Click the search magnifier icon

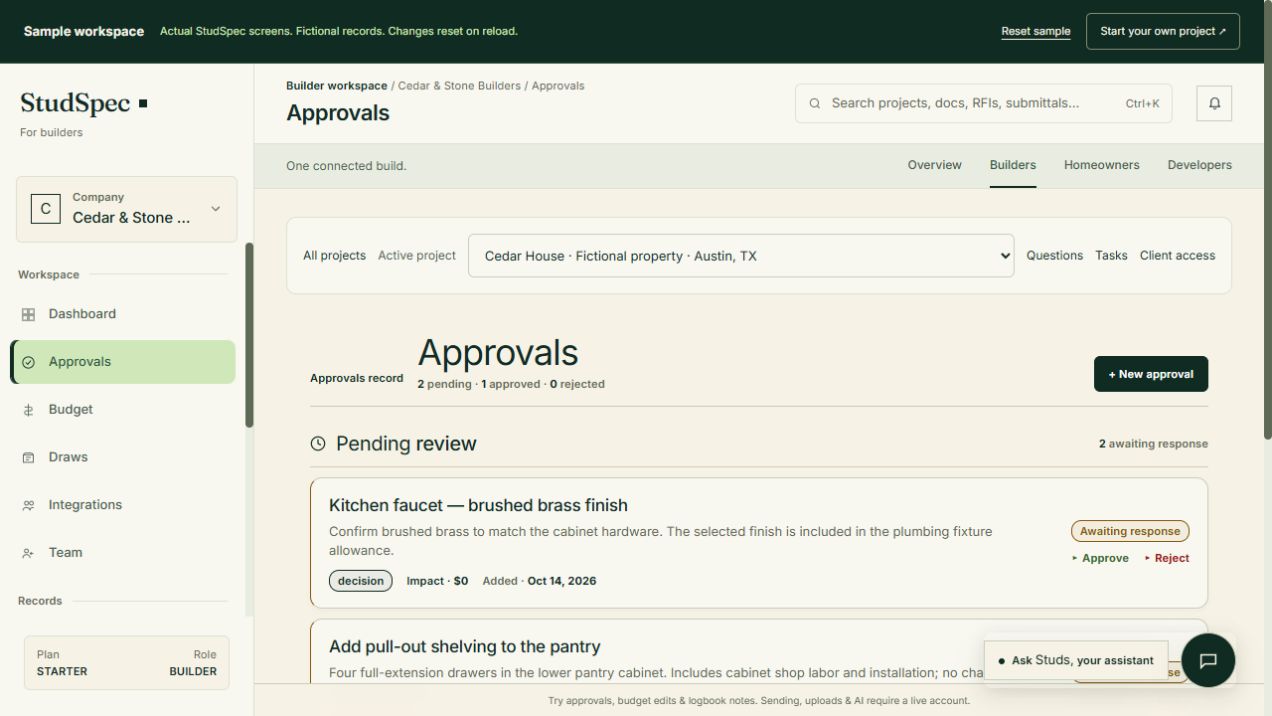pyautogui.click(x=815, y=103)
